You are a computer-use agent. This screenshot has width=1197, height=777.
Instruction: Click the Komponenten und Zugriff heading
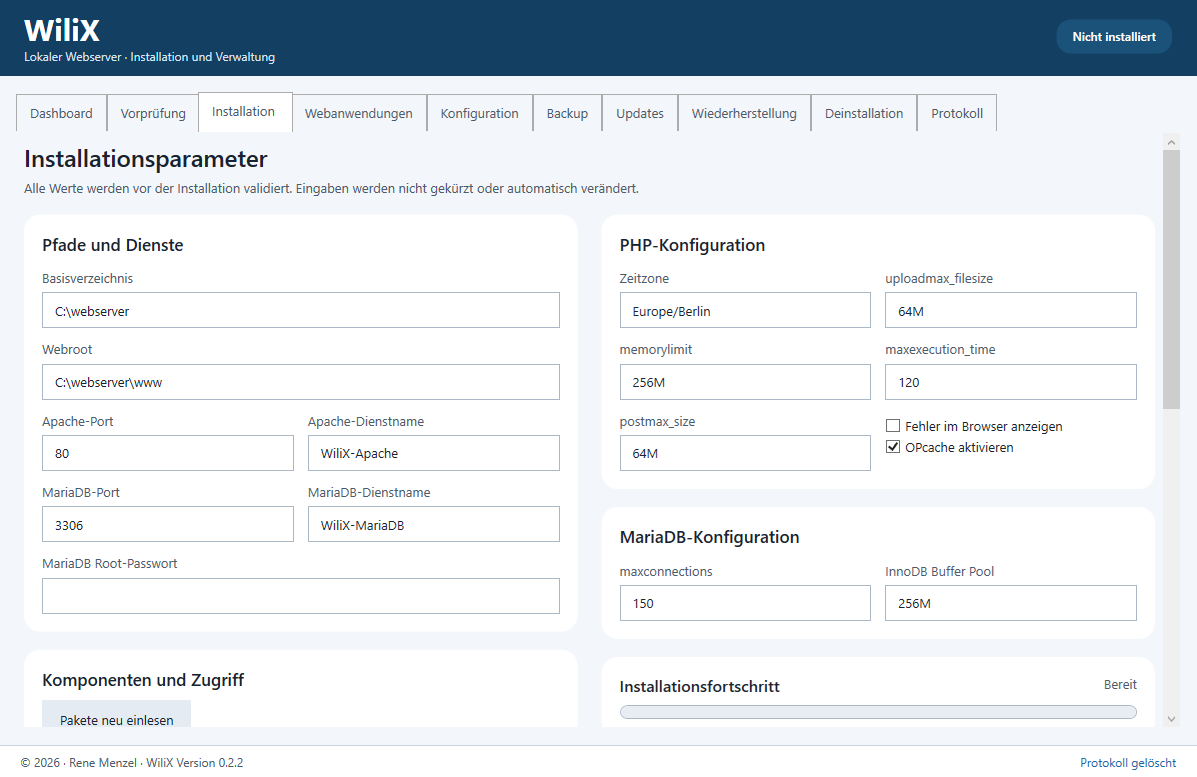143,680
